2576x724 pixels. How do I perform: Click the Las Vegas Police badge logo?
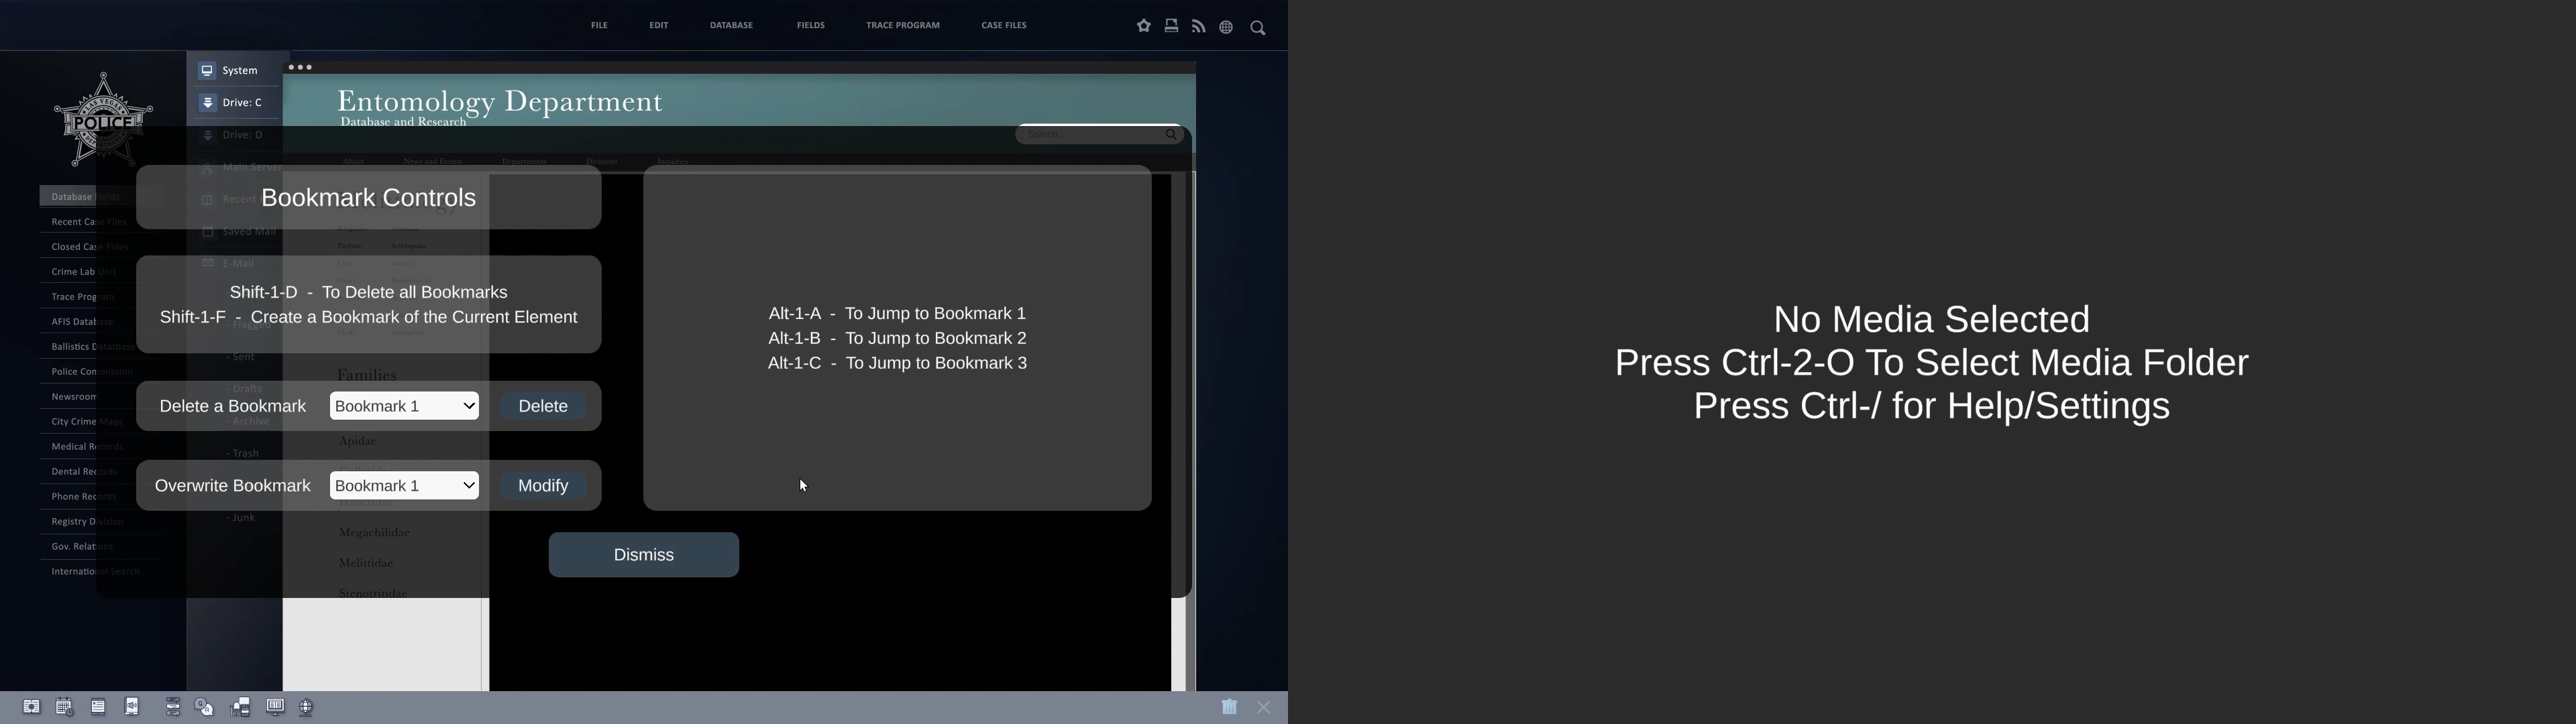103,120
